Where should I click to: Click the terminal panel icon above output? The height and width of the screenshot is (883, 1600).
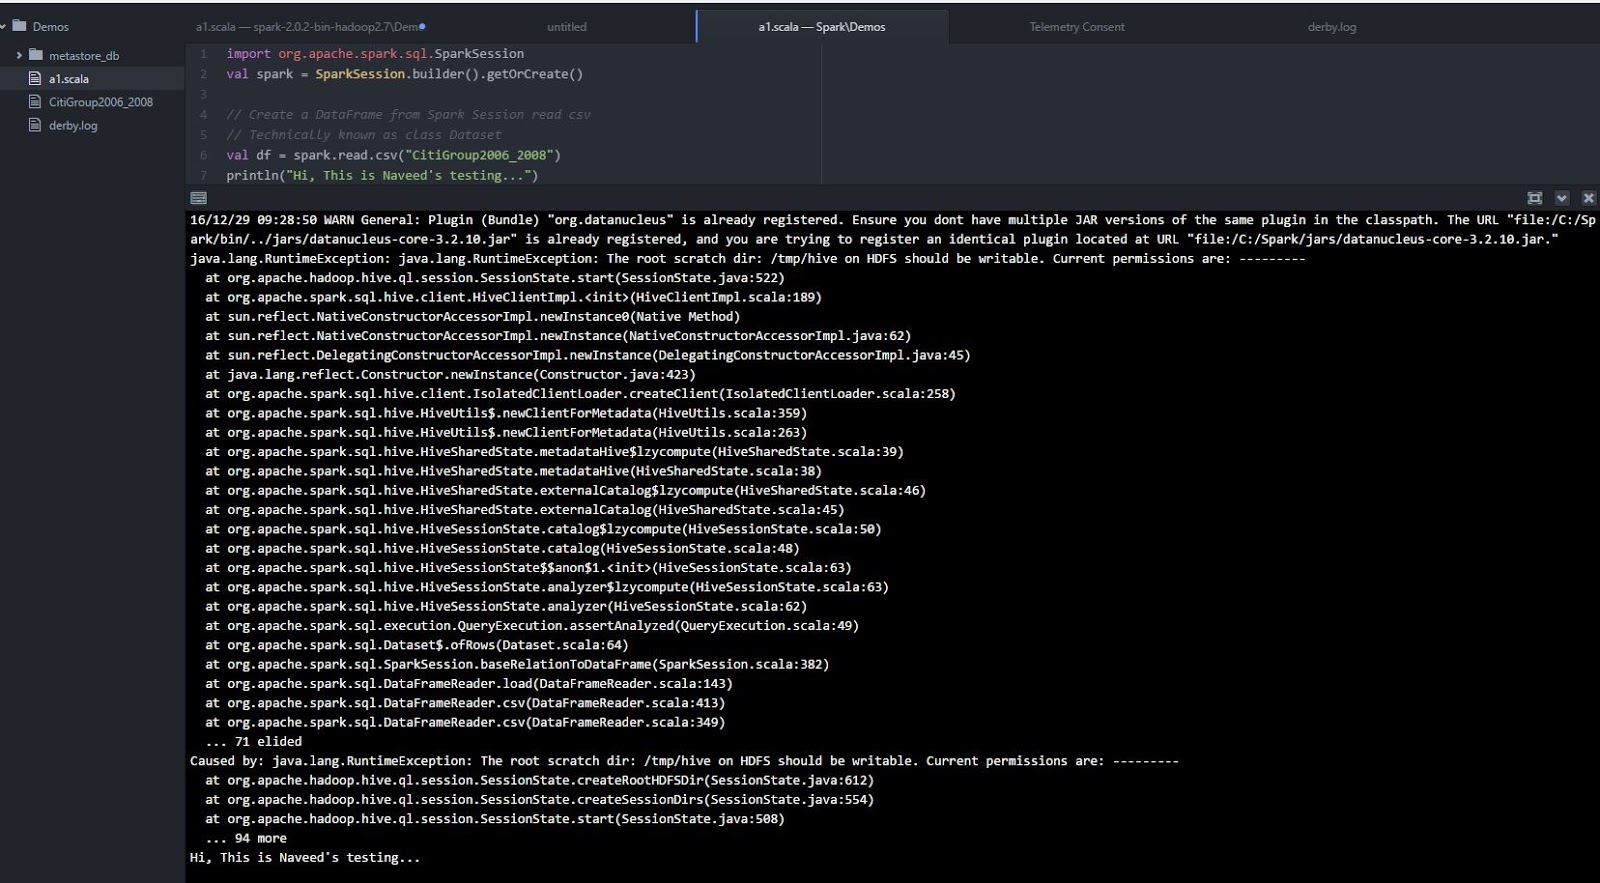click(x=198, y=198)
